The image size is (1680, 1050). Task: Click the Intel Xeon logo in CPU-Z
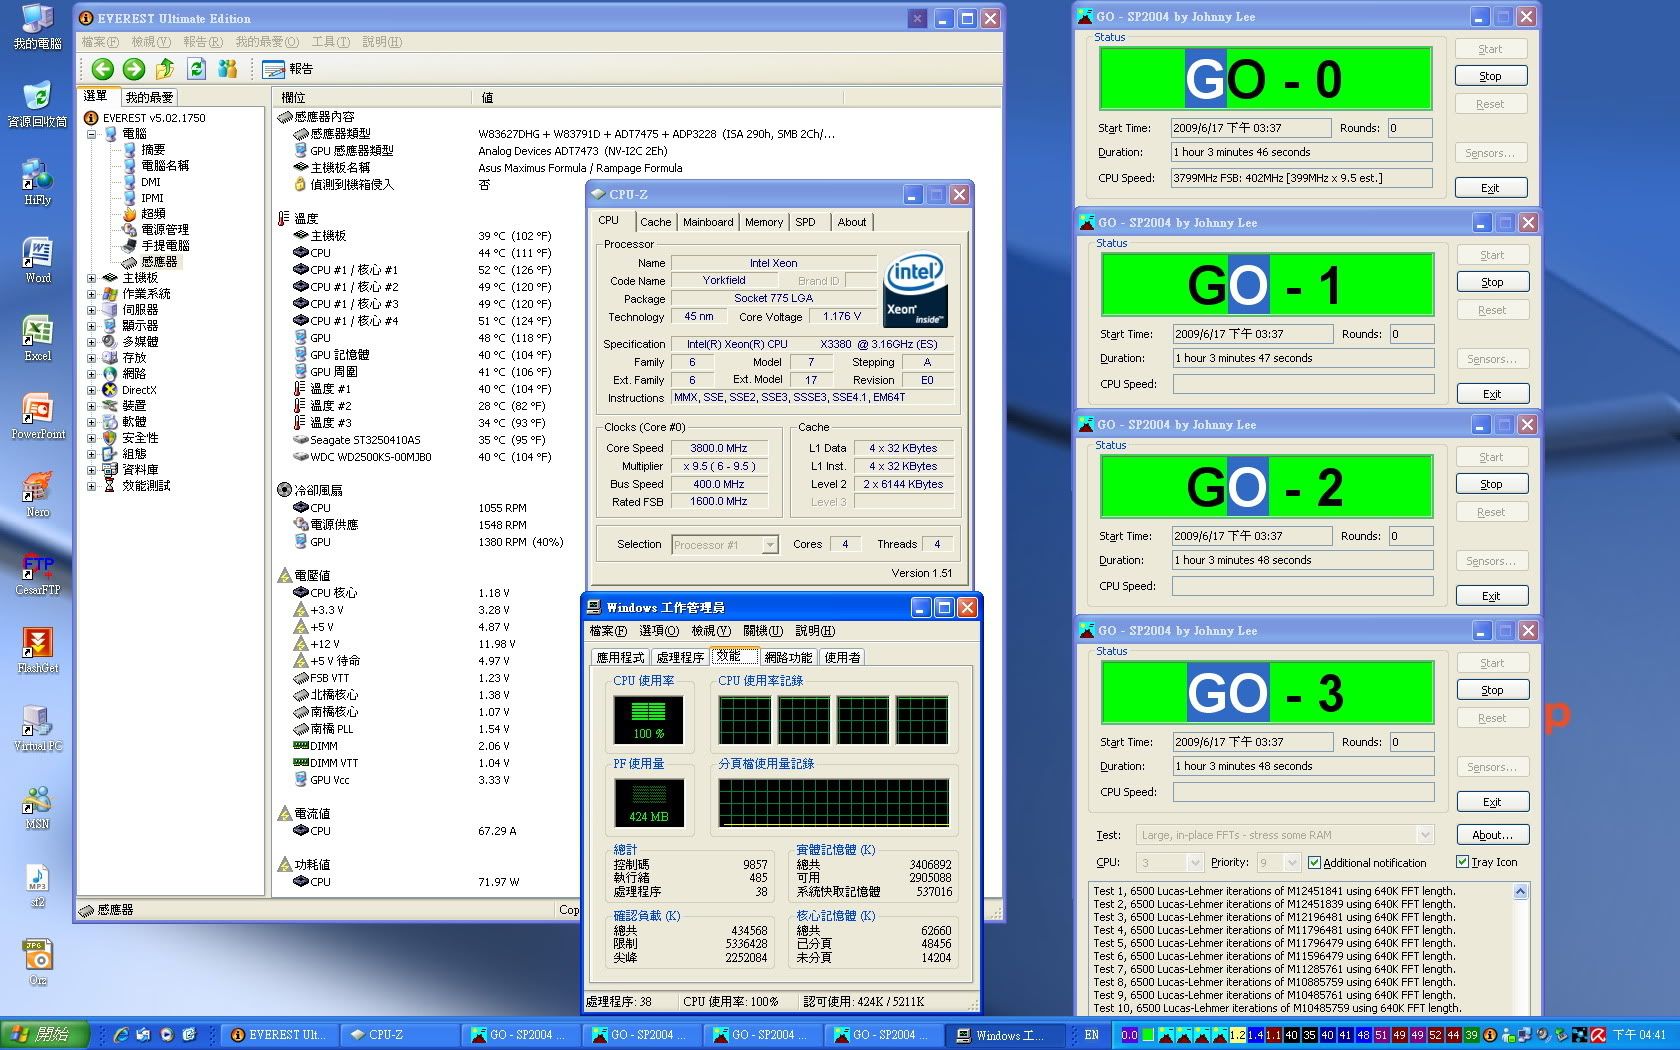point(914,291)
